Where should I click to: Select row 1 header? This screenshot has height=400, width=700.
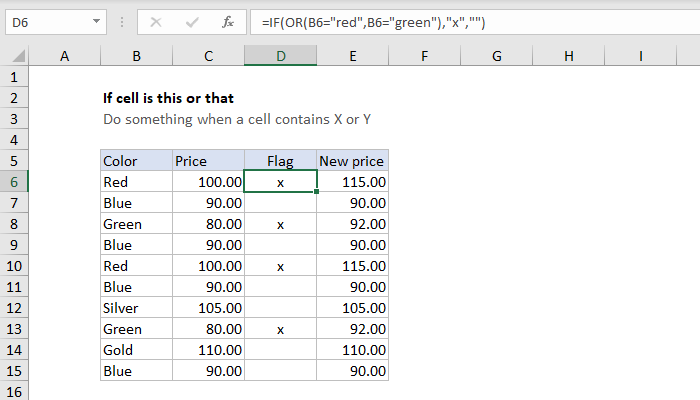coord(14,77)
